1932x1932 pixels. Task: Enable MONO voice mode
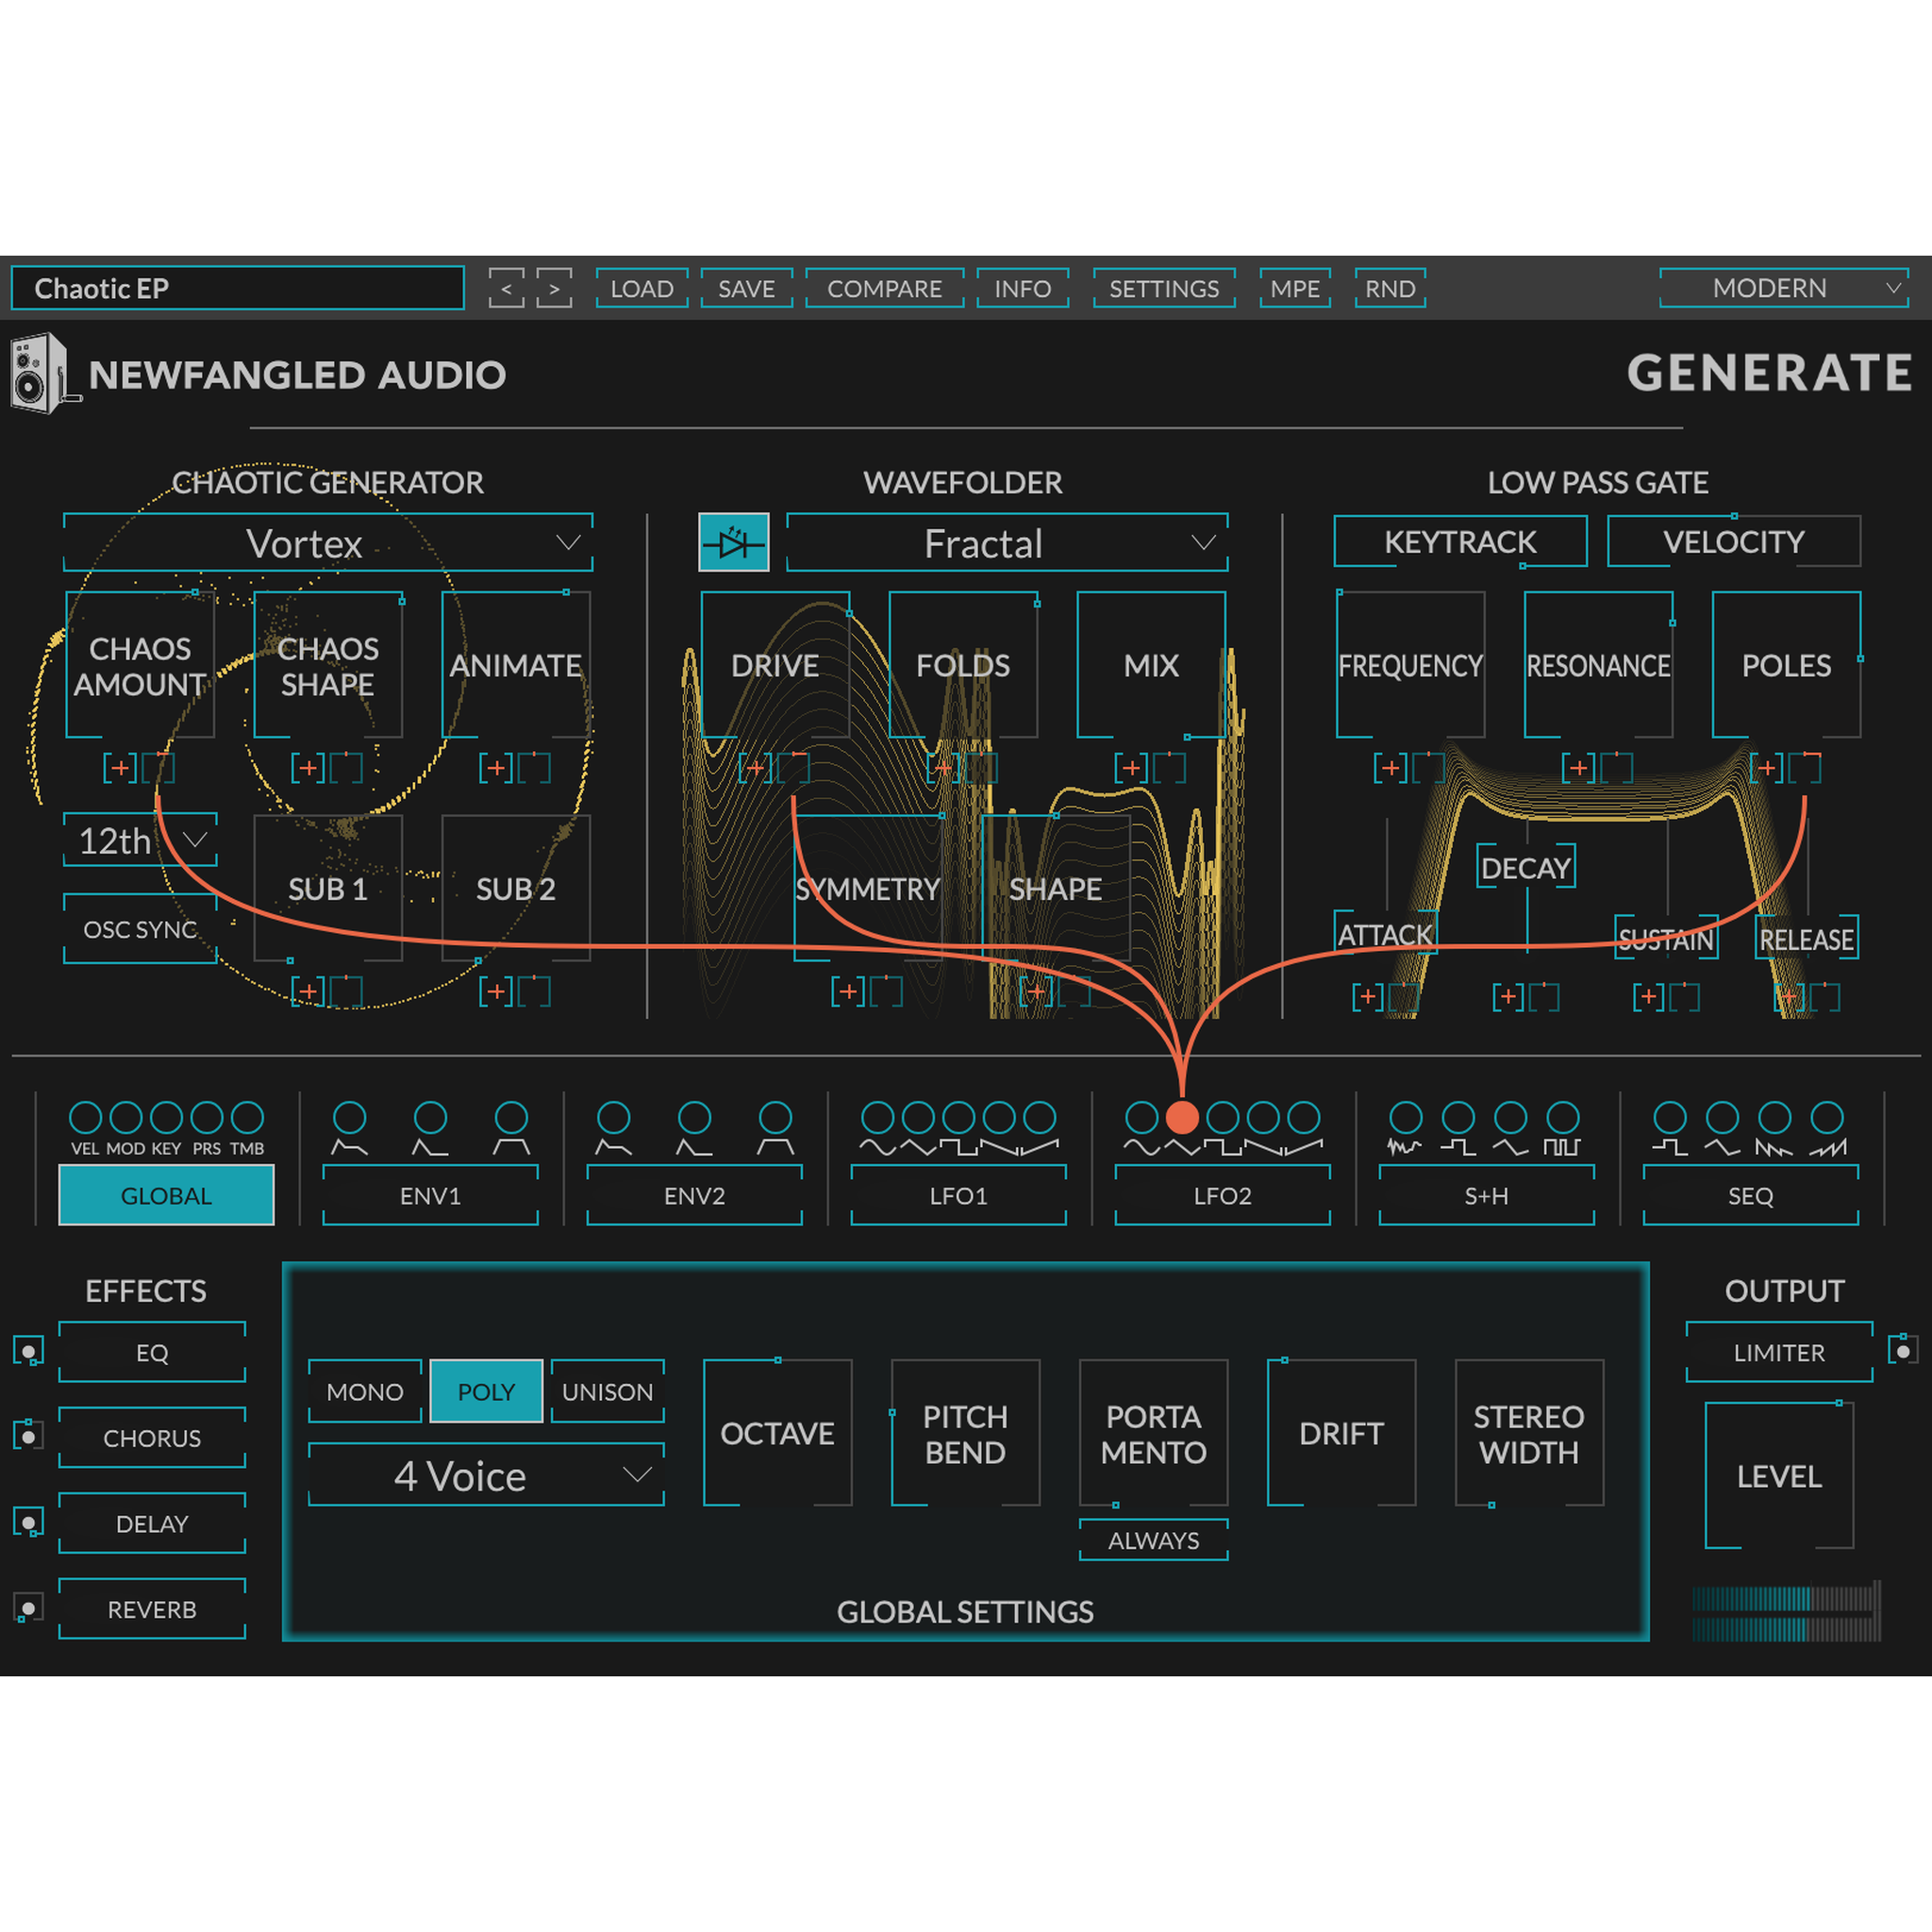[x=365, y=1391]
